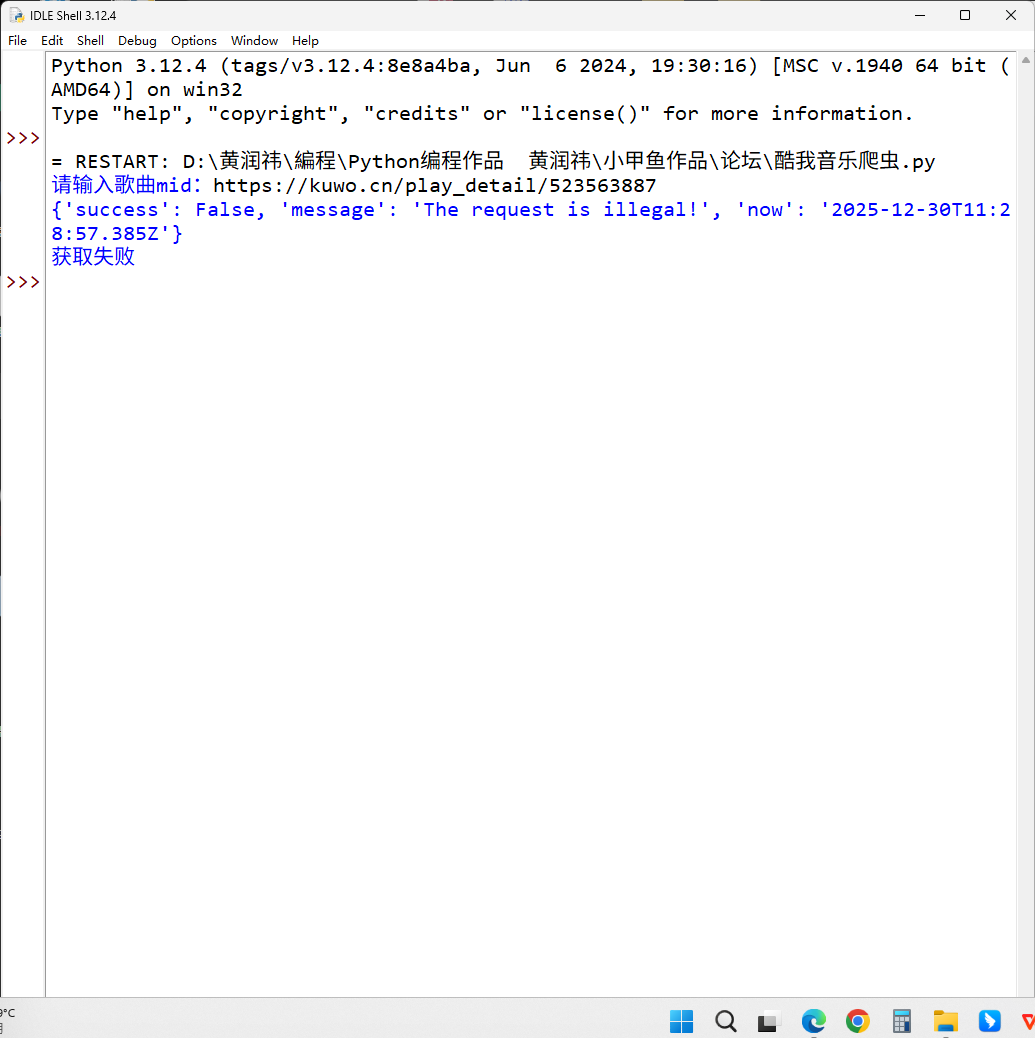The image size is (1035, 1038).
Task: Open the Edit menu
Action: 52,41
